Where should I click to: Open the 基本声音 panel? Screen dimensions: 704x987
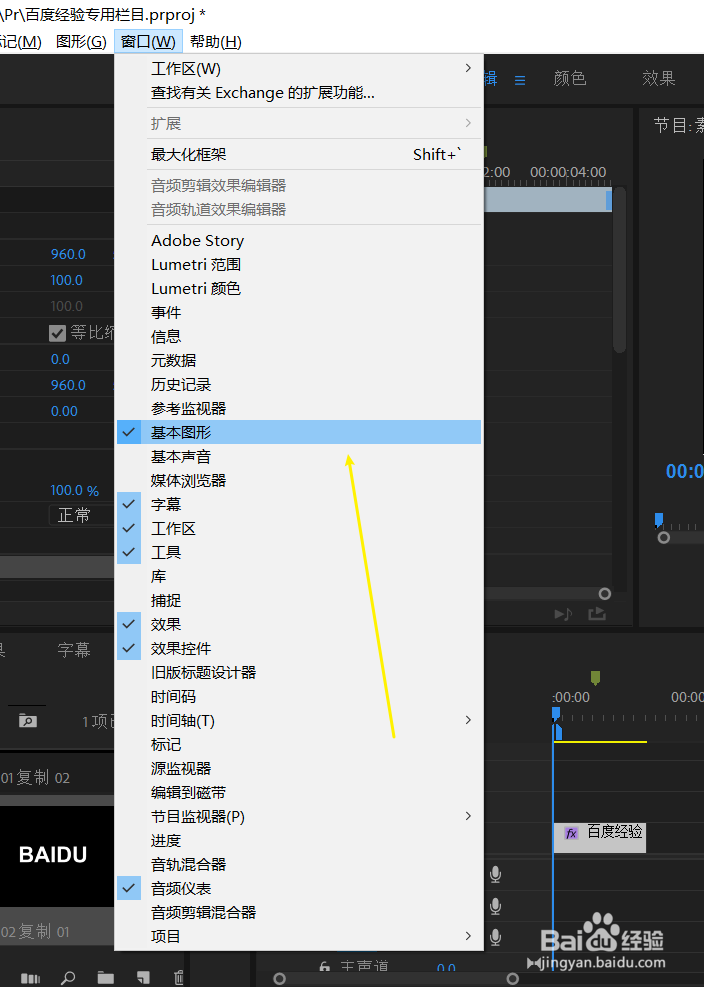point(299,456)
